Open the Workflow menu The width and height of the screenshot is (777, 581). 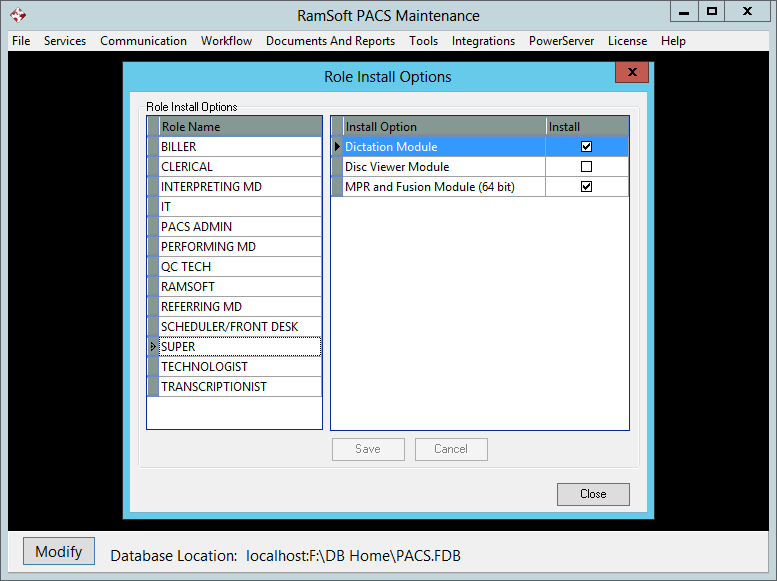[x=226, y=41]
